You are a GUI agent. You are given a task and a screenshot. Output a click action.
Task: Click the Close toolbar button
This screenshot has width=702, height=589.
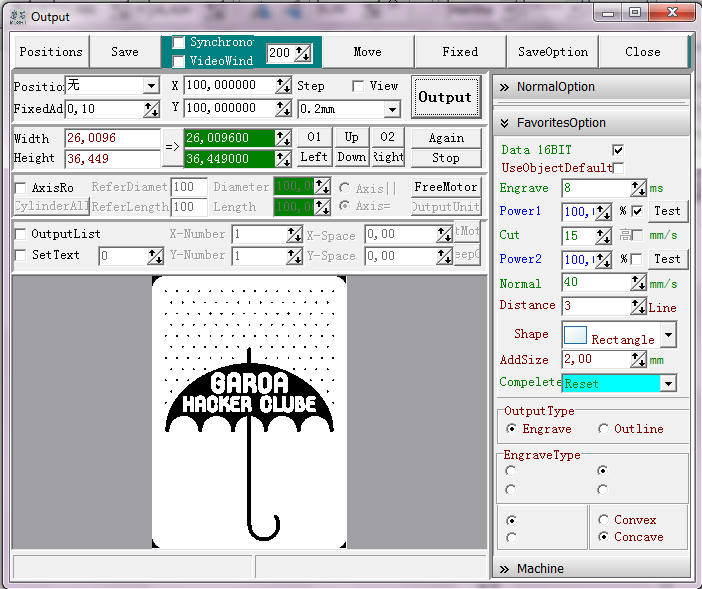[x=643, y=52]
